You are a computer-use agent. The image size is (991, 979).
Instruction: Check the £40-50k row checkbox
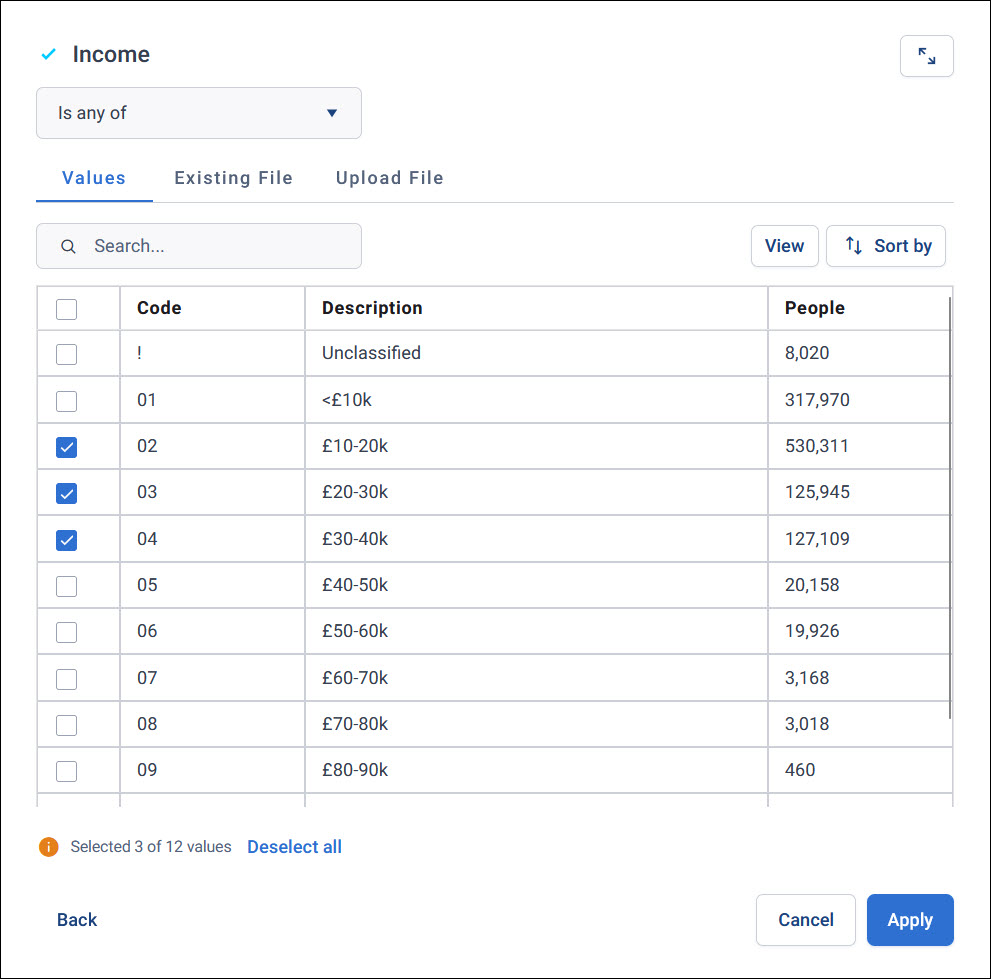click(66, 586)
